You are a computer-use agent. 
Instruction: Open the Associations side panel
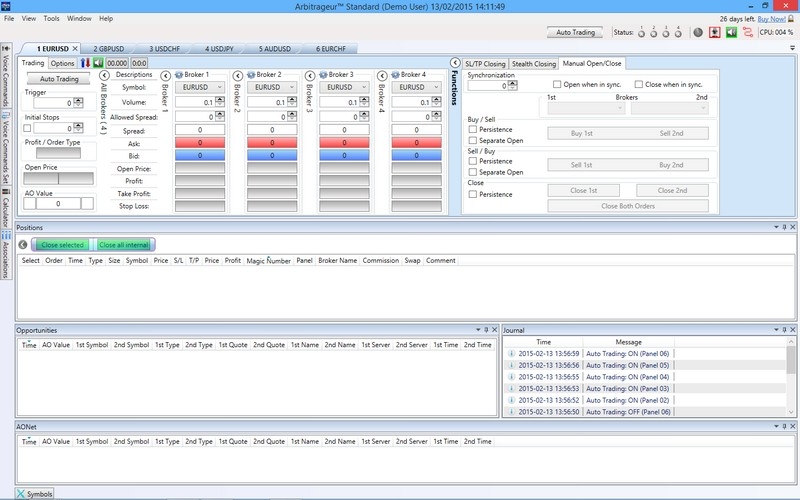[6, 255]
